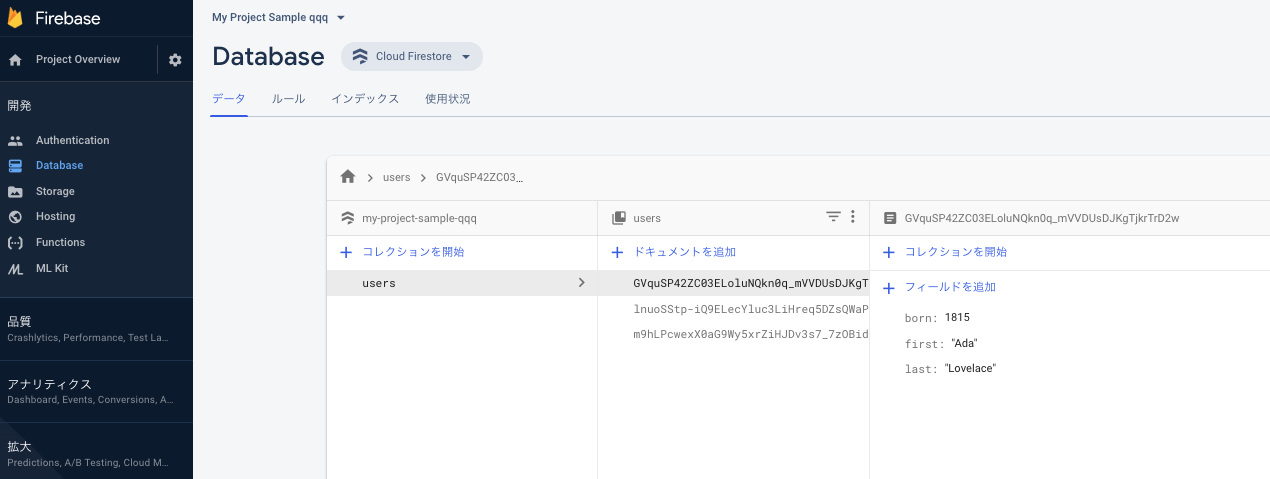Viewport: 1270px width, 479px height.
Task: Expand the users row chevron
Action: point(581,283)
